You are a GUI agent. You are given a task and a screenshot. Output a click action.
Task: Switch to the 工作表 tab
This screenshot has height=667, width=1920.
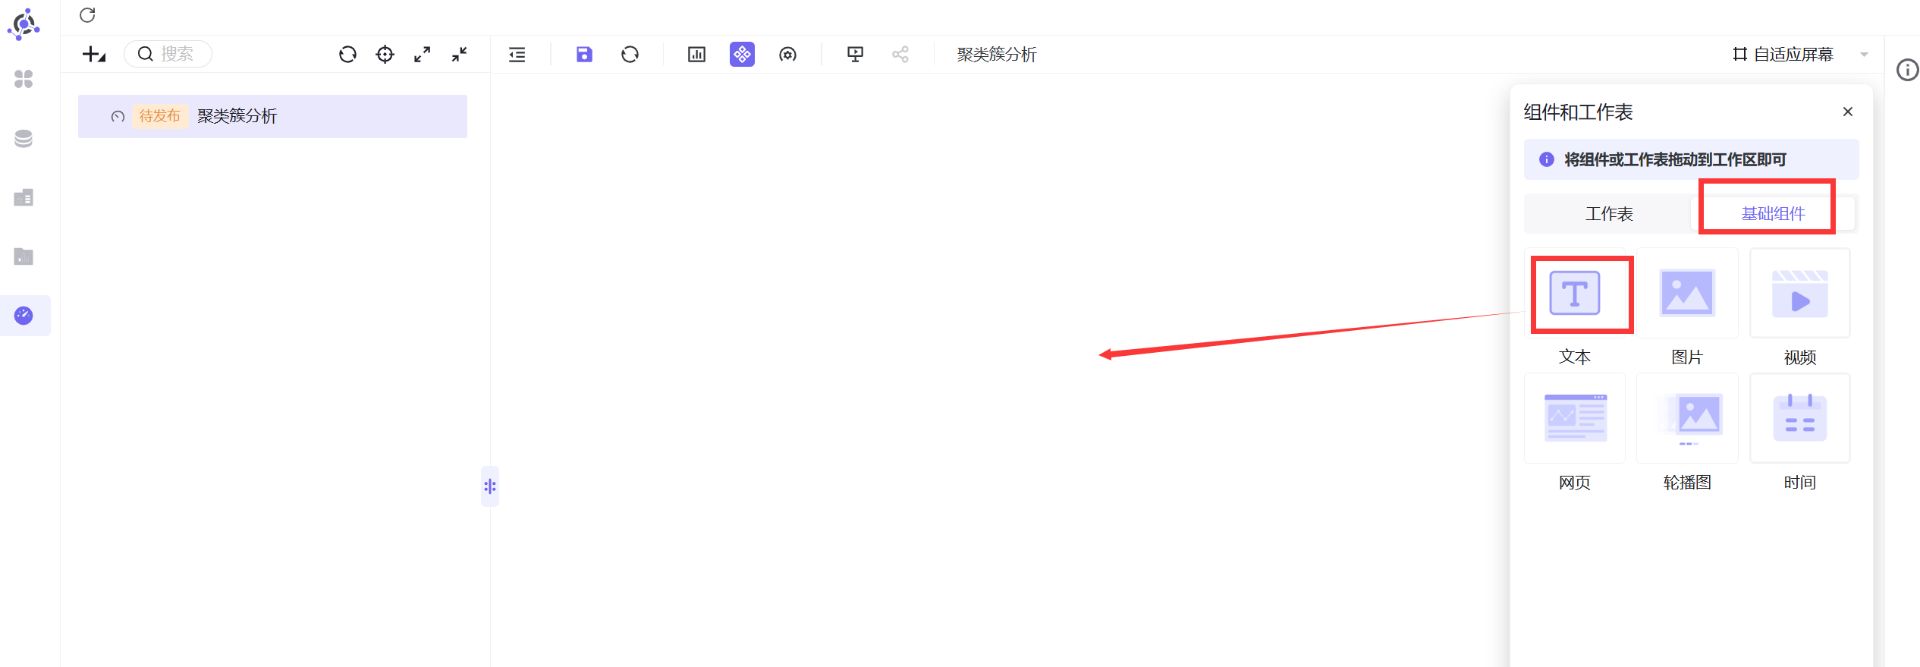coord(1609,214)
